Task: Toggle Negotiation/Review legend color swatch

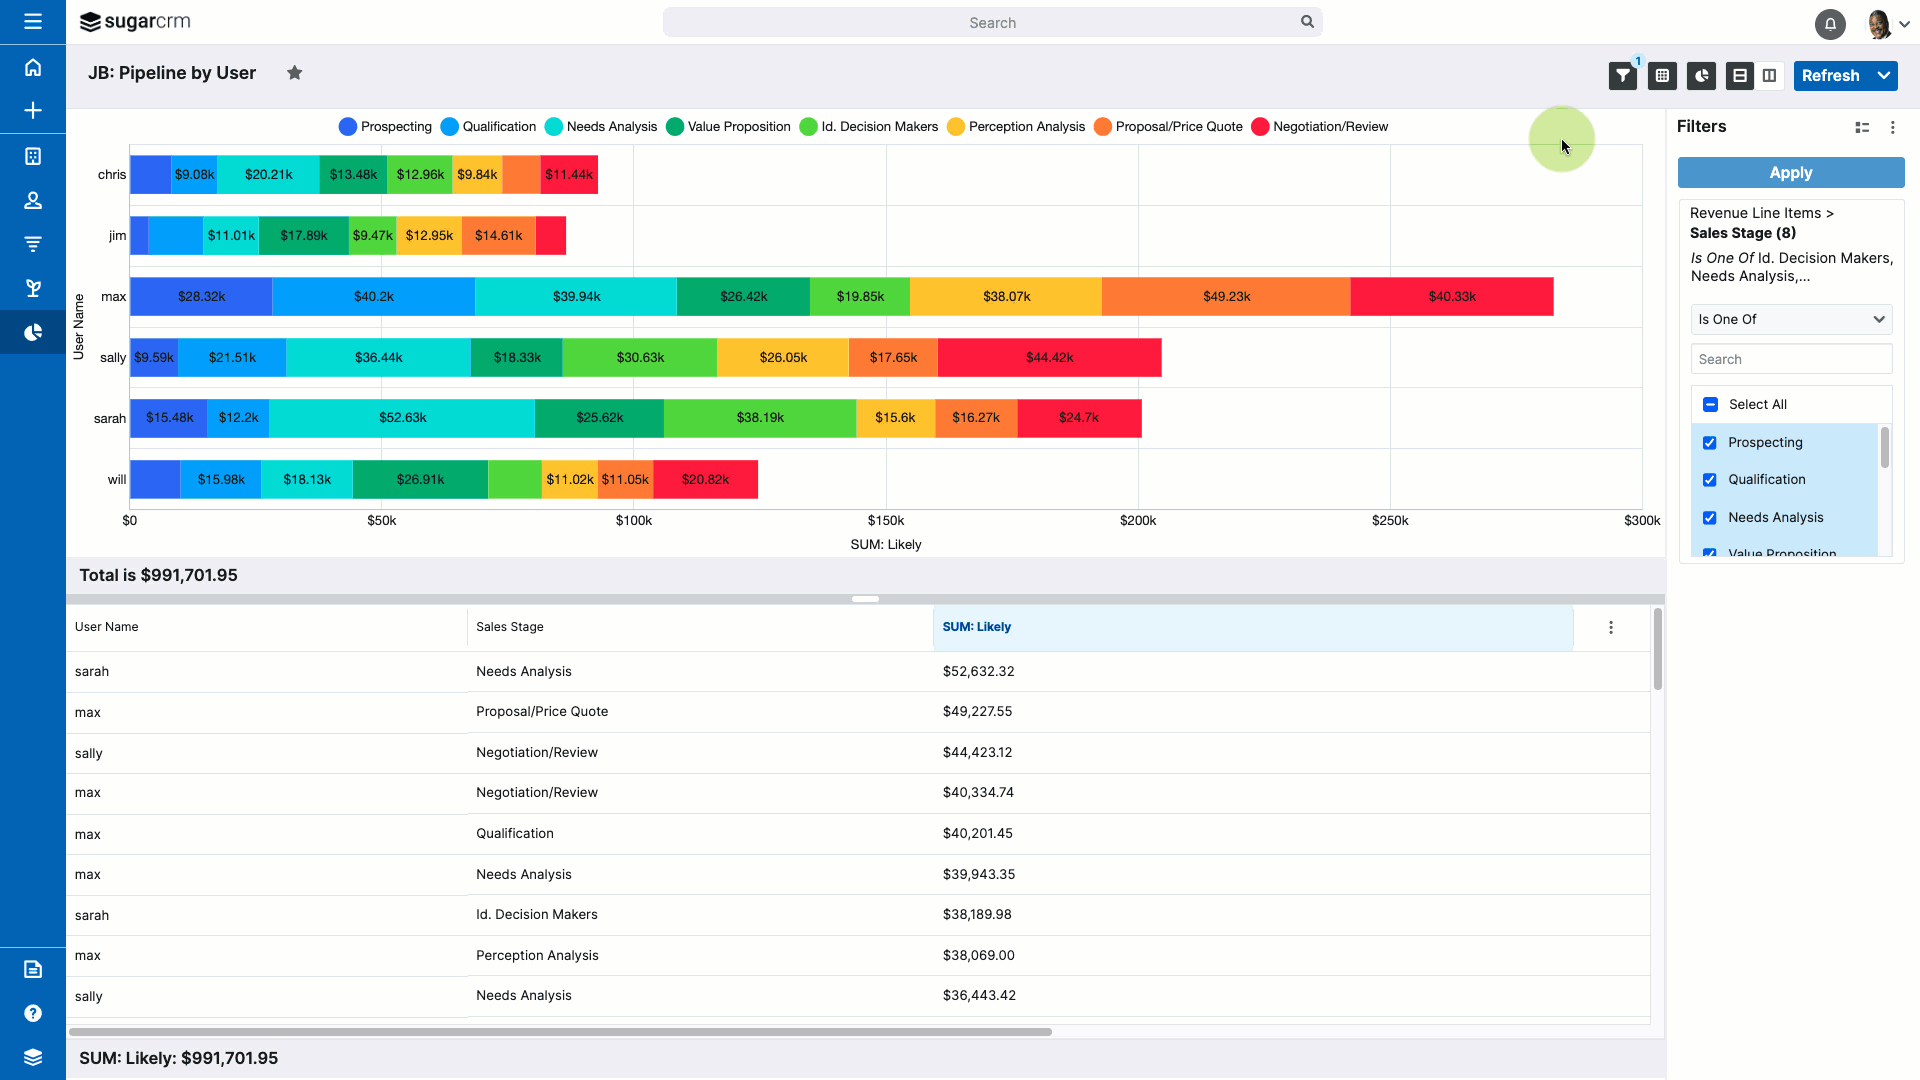Action: pyautogui.click(x=1260, y=127)
